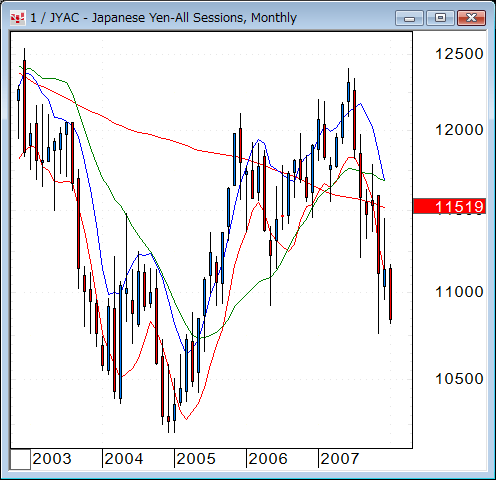The height and width of the screenshot is (480, 496).
Task: Click the 12000 price axis label
Action: pyautogui.click(x=459, y=129)
